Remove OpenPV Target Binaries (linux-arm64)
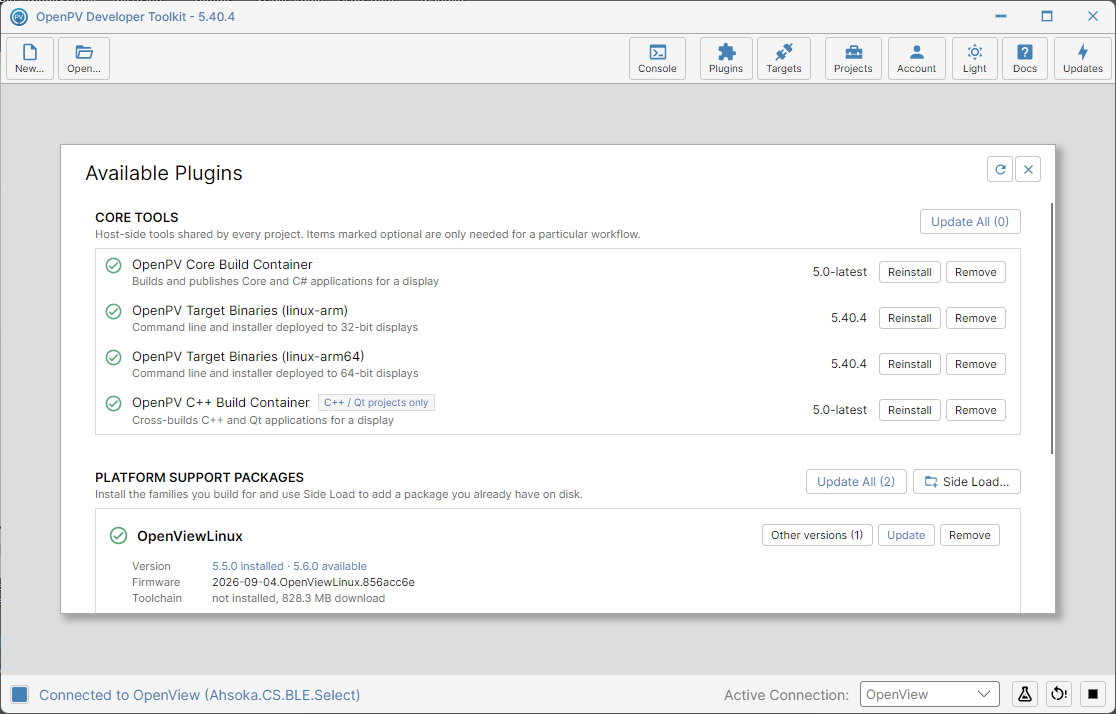1116x714 pixels. 976,364
